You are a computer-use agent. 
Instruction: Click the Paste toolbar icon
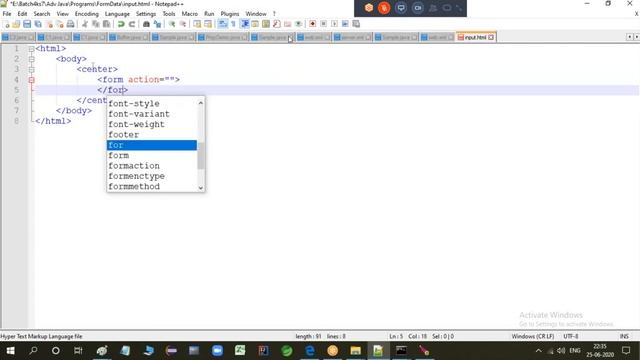coord(107,24)
